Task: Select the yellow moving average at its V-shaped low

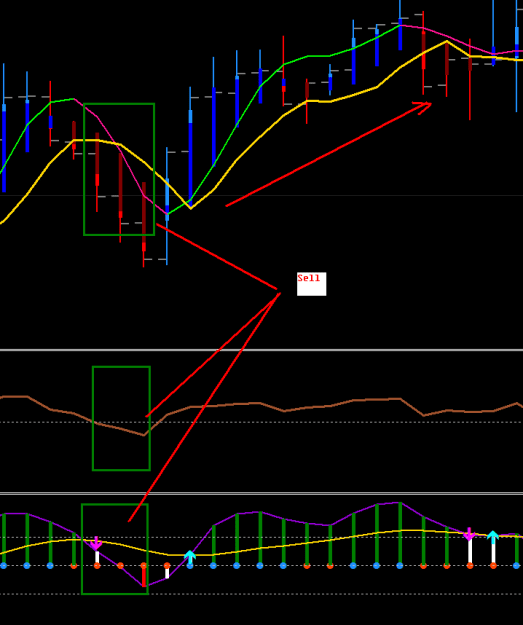Action: click(191, 208)
